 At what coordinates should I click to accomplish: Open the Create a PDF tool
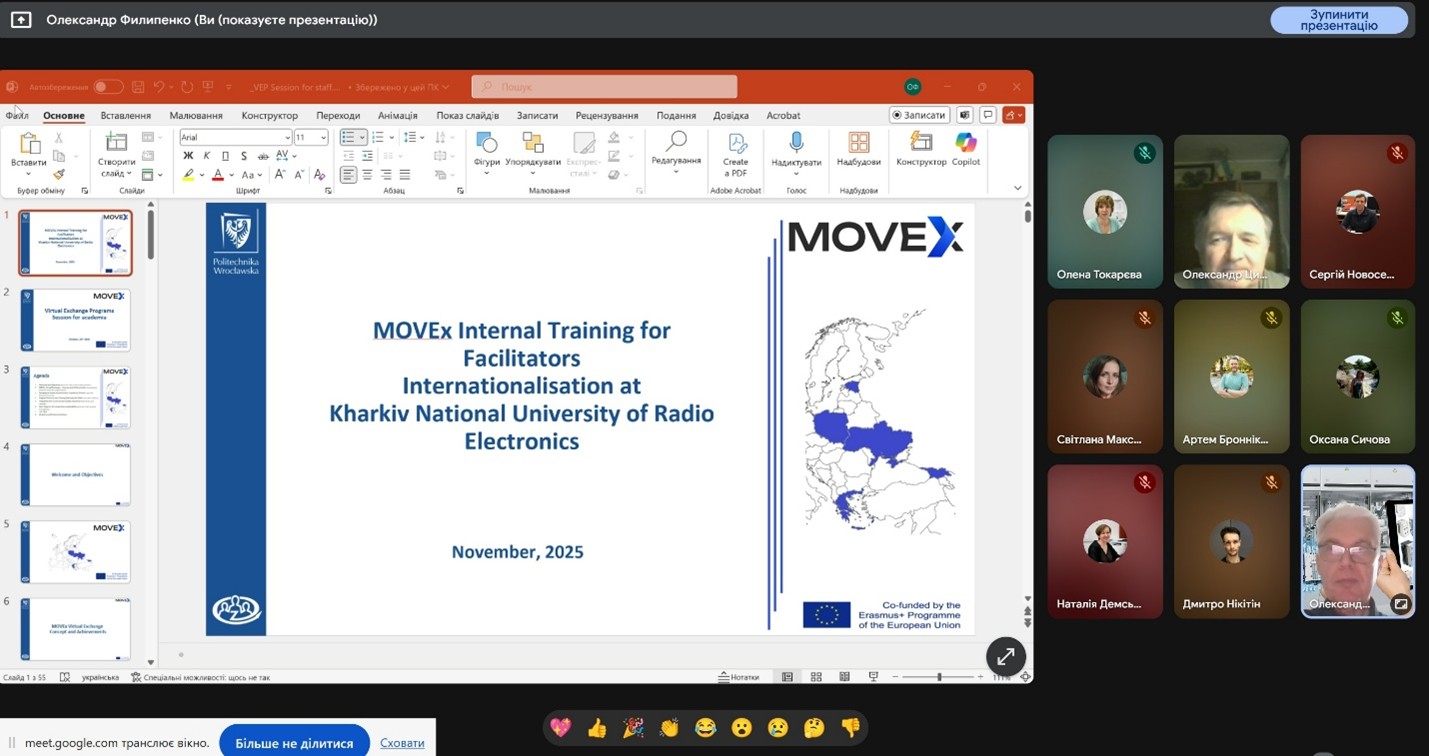pyautogui.click(x=735, y=153)
